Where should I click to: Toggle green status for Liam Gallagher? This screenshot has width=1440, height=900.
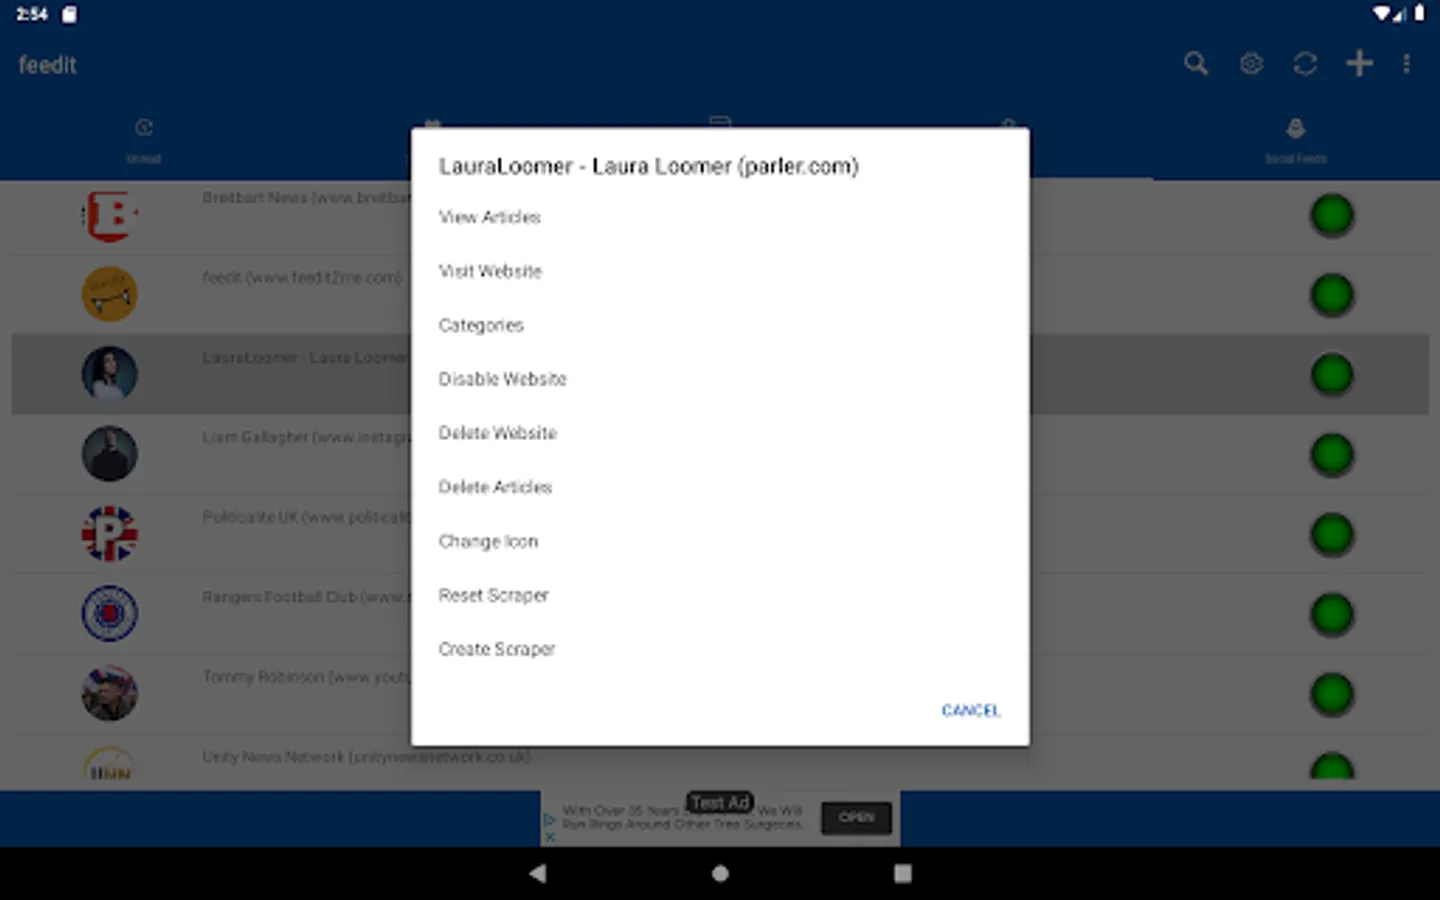[x=1332, y=455]
